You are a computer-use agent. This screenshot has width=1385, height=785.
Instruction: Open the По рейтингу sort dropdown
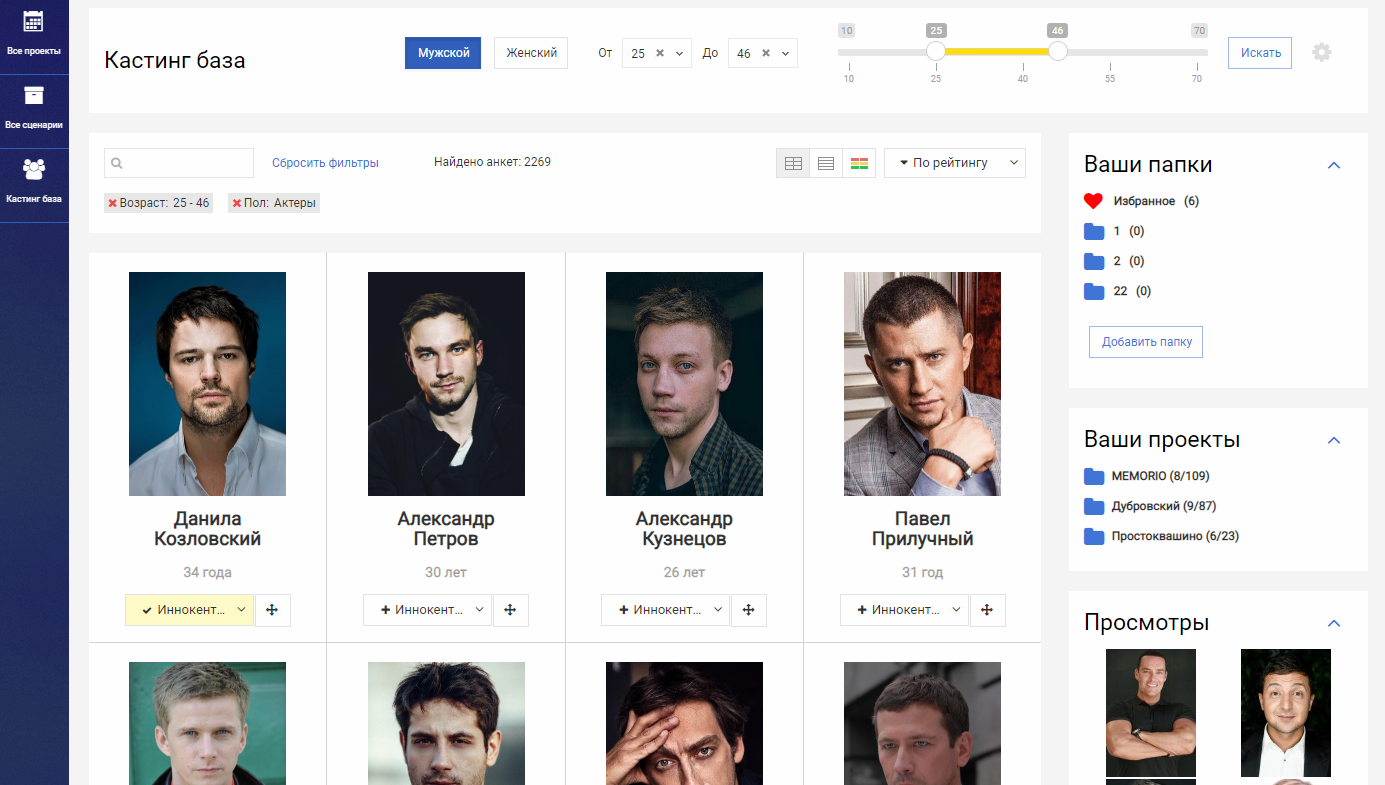[955, 163]
